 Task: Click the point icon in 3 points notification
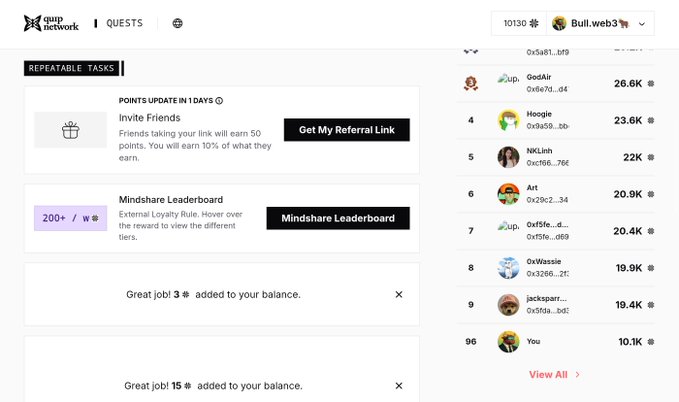(186, 295)
